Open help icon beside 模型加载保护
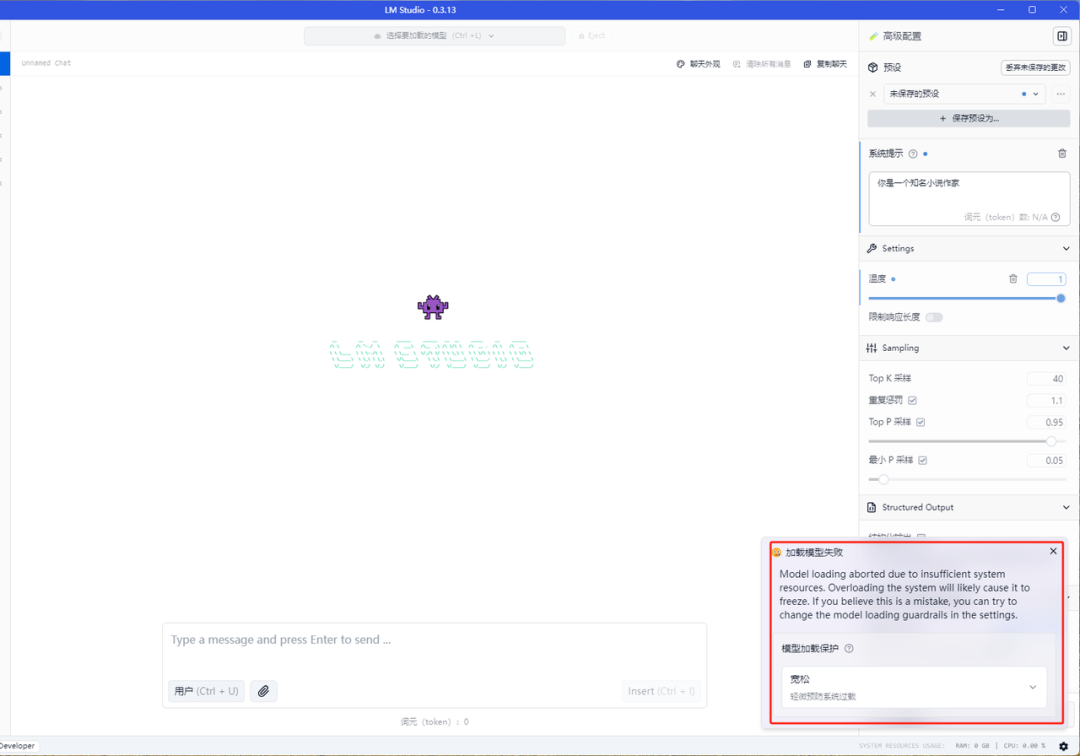Viewport: 1080px width, 756px height. coord(849,649)
